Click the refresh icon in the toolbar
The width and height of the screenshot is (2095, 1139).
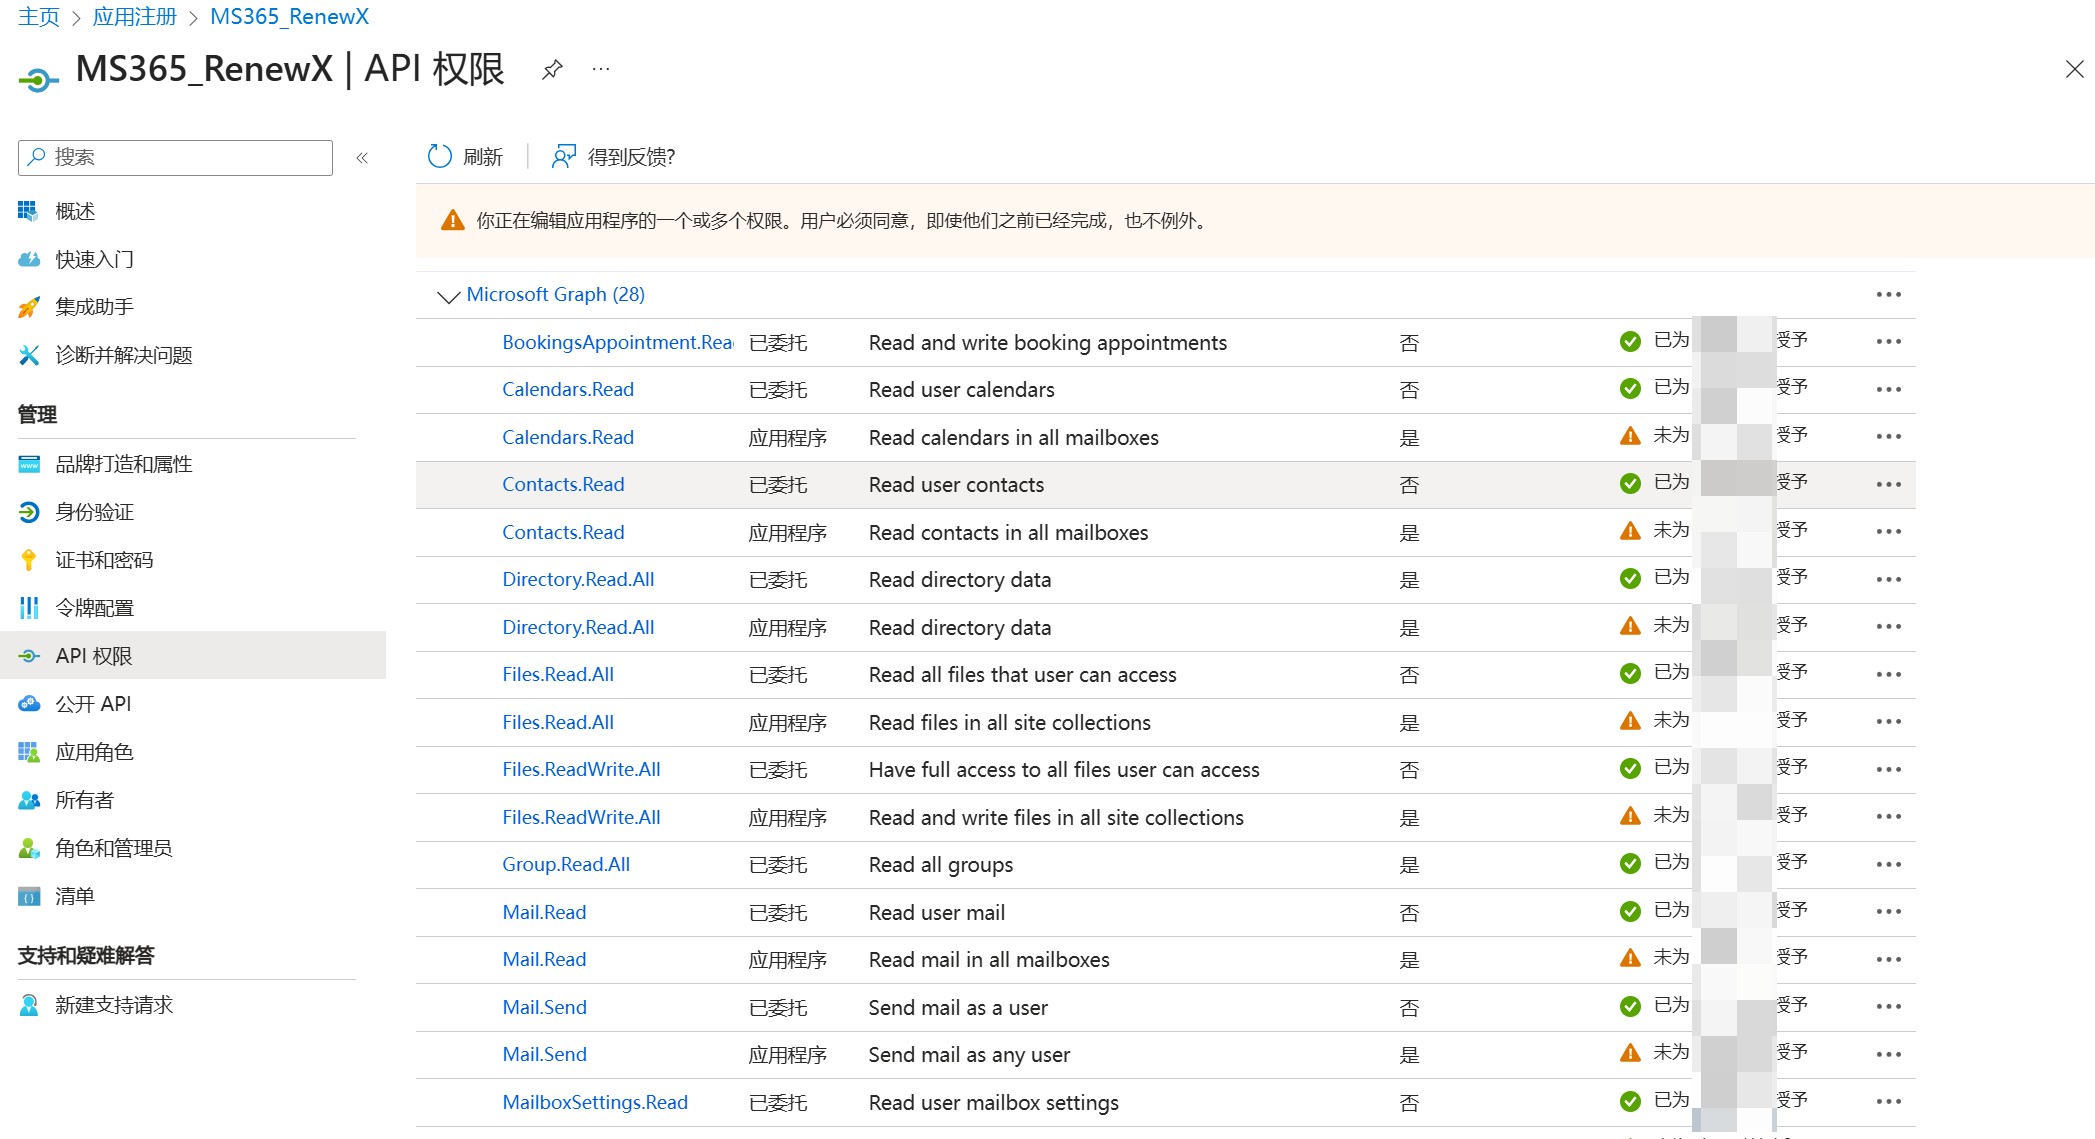(x=439, y=157)
